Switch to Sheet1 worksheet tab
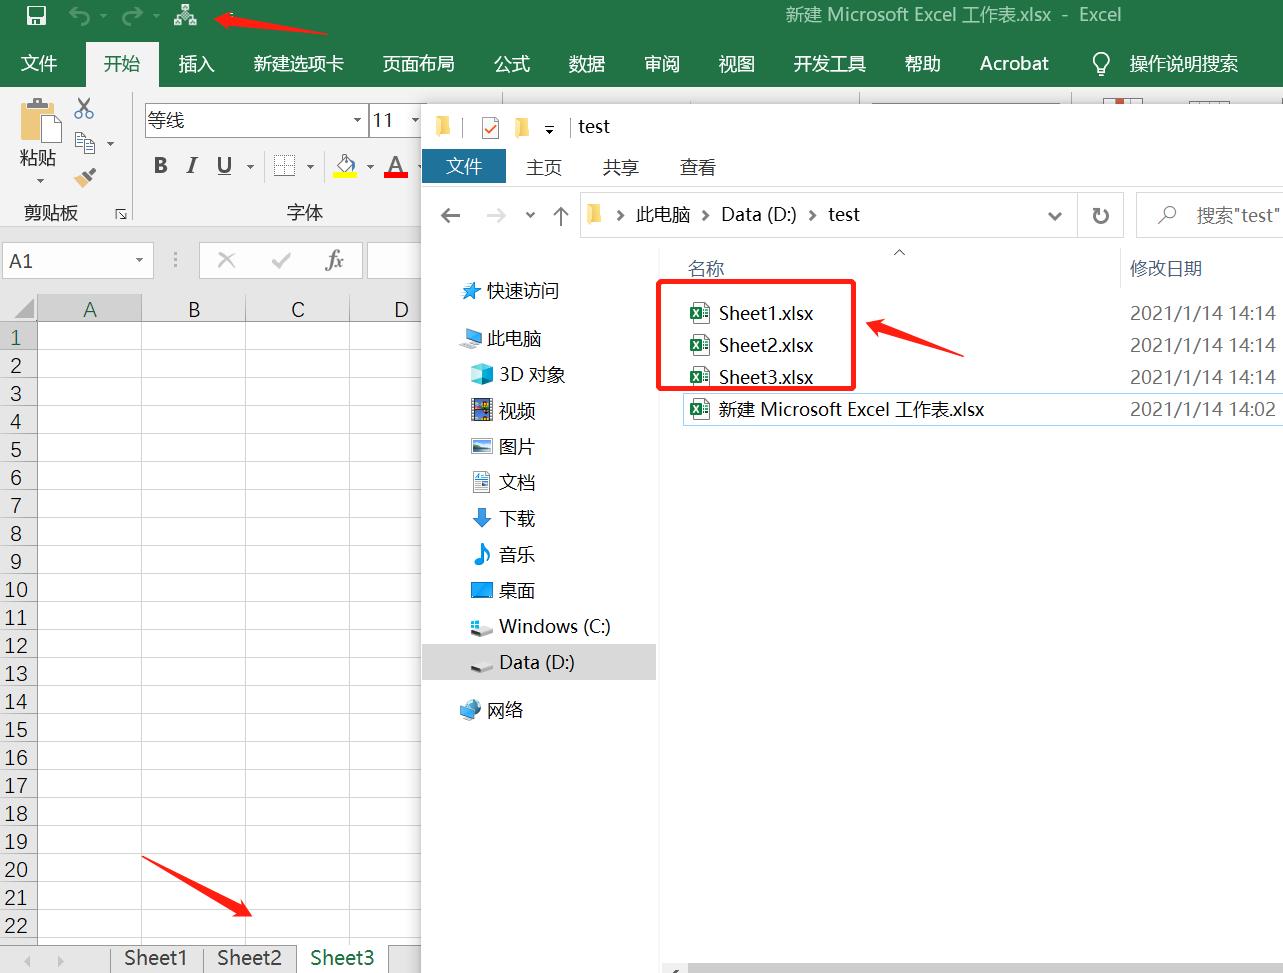This screenshot has height=973, width=1283. click(x=155, y=958)
